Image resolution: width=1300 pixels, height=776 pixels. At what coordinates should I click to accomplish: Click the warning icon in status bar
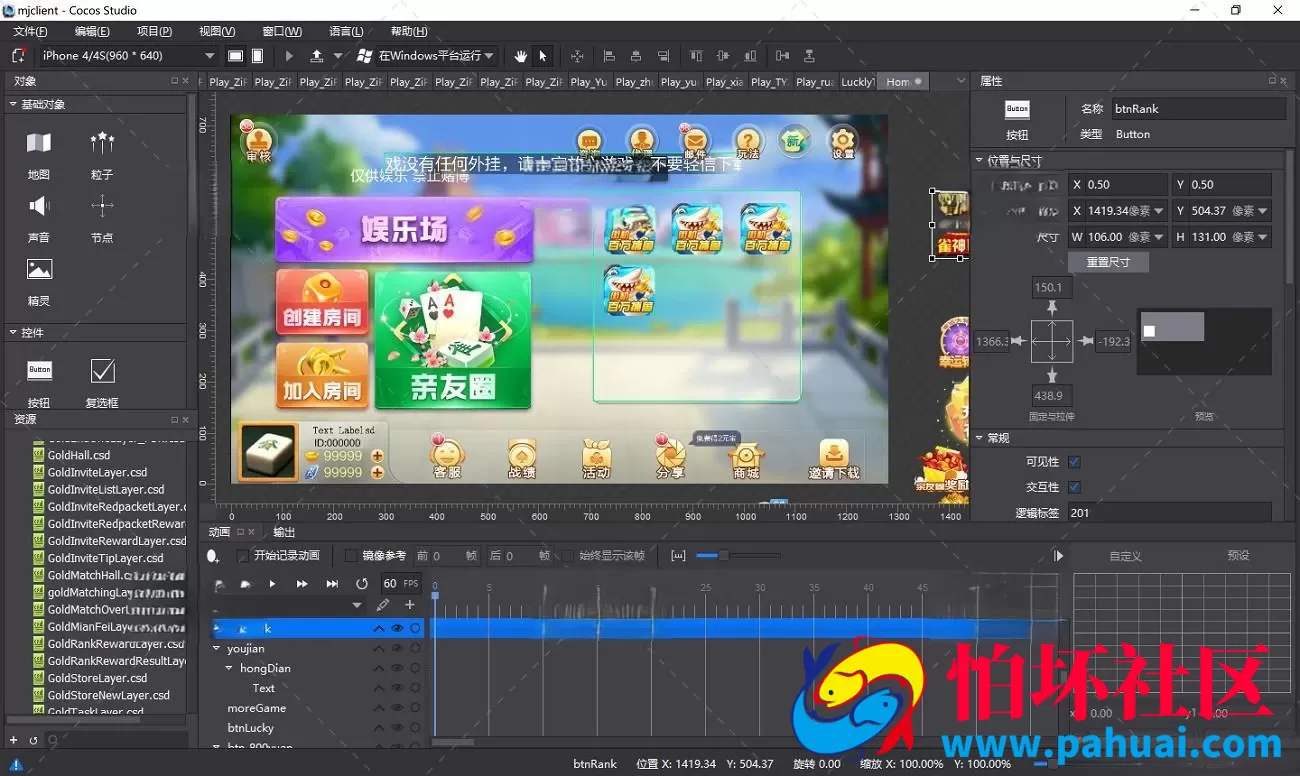(15, 764)
